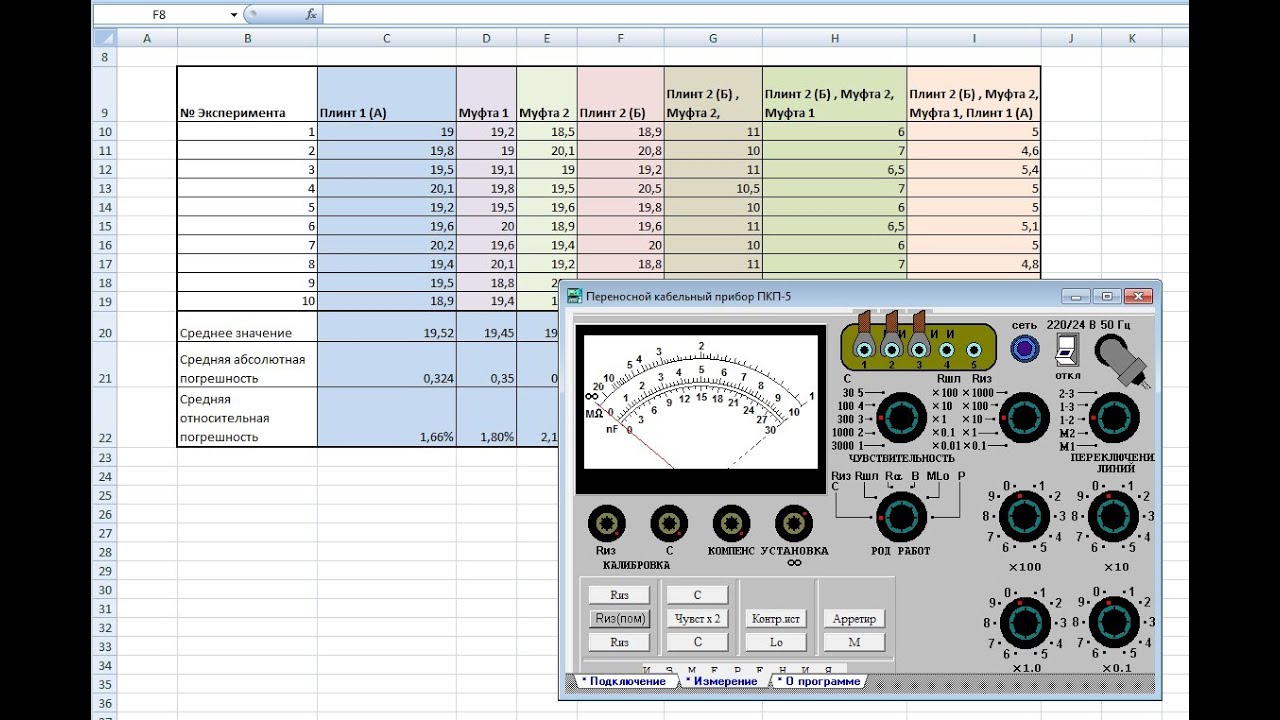The image size is (1280, 720).
Task: Open the Insert Function fx button
Action: coord(311,14)
